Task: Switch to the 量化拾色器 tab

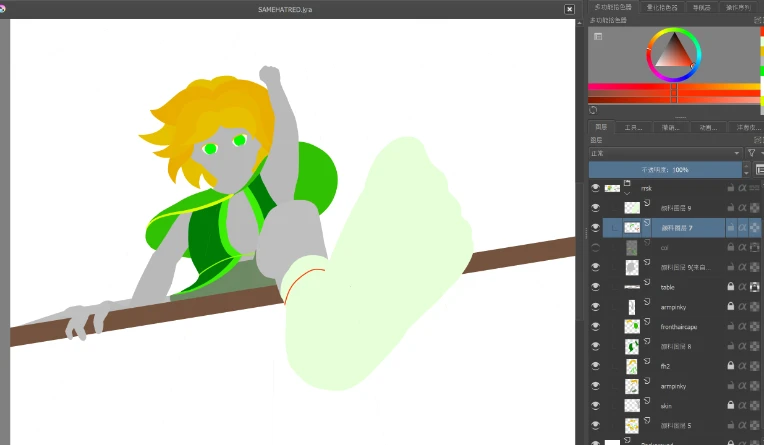Action: [x=662, y=7]
